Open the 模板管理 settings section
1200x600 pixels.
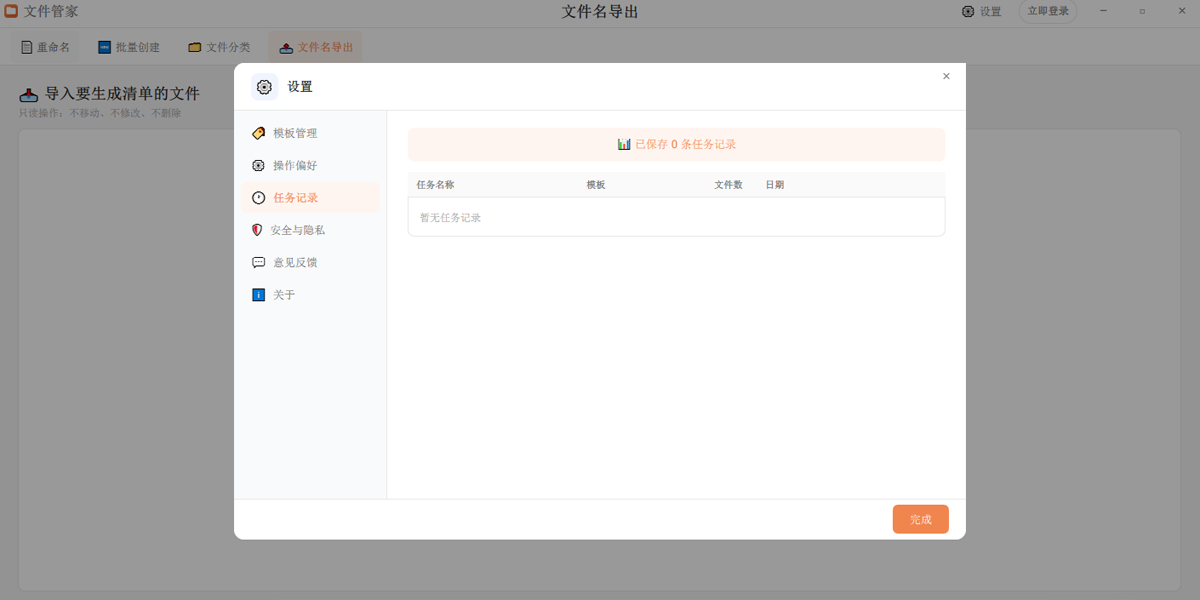point(311,133)
